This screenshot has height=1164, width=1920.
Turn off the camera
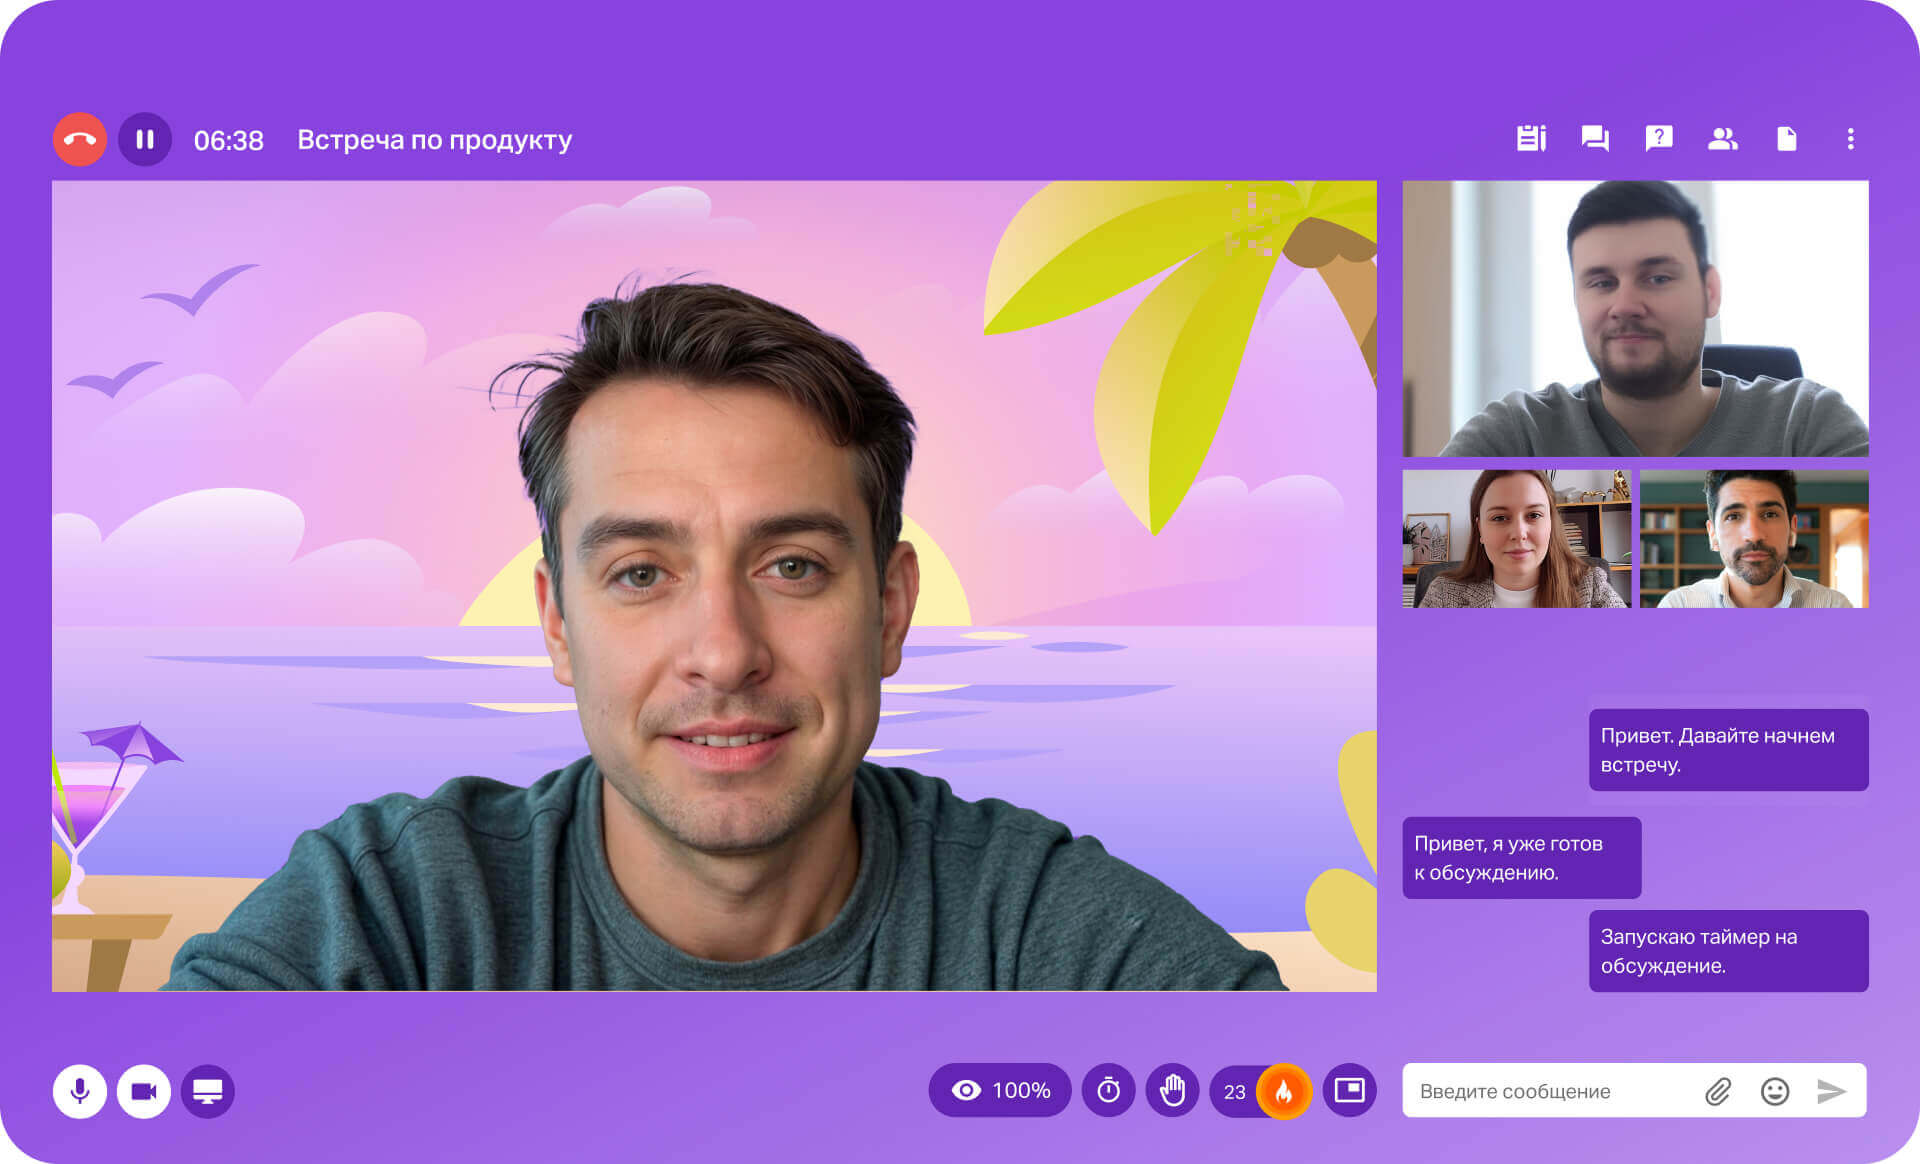pyautogui.click(x=144, y=1091)
